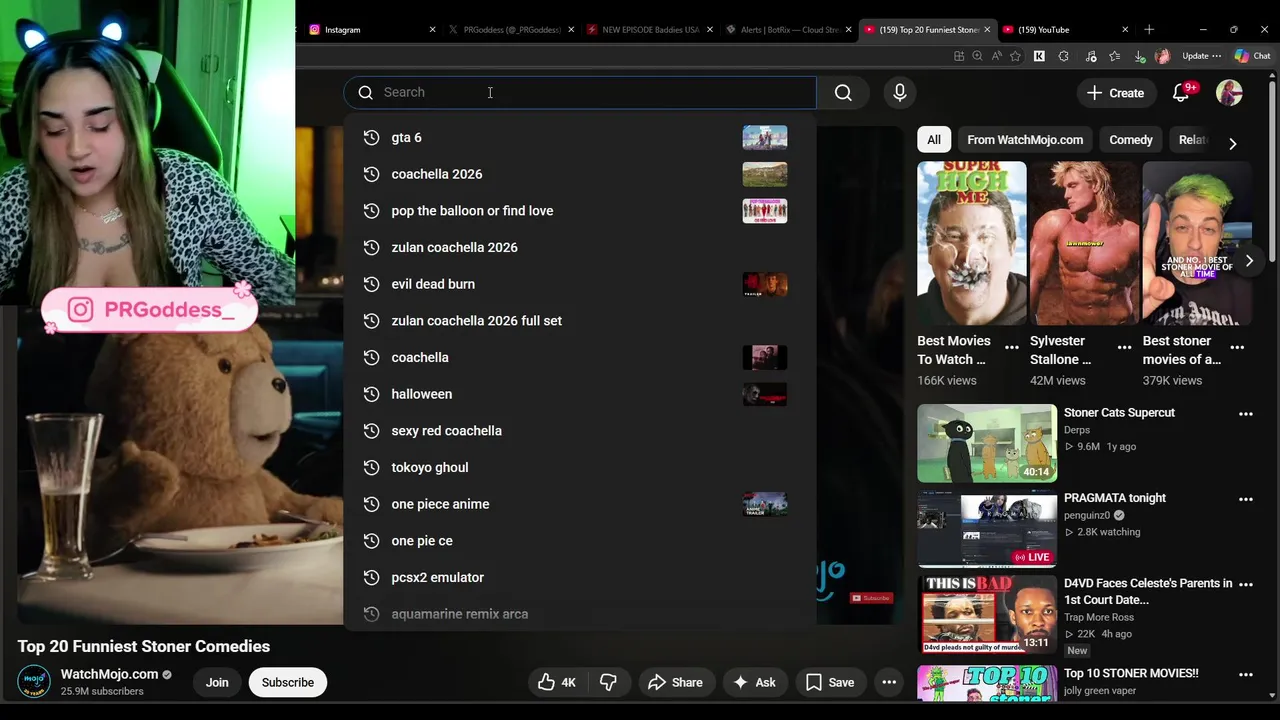This screenshot has height=720, width=1280.
Task: Select 'zulan coachella 2026' suggestion
Action: tap(580, 247)
